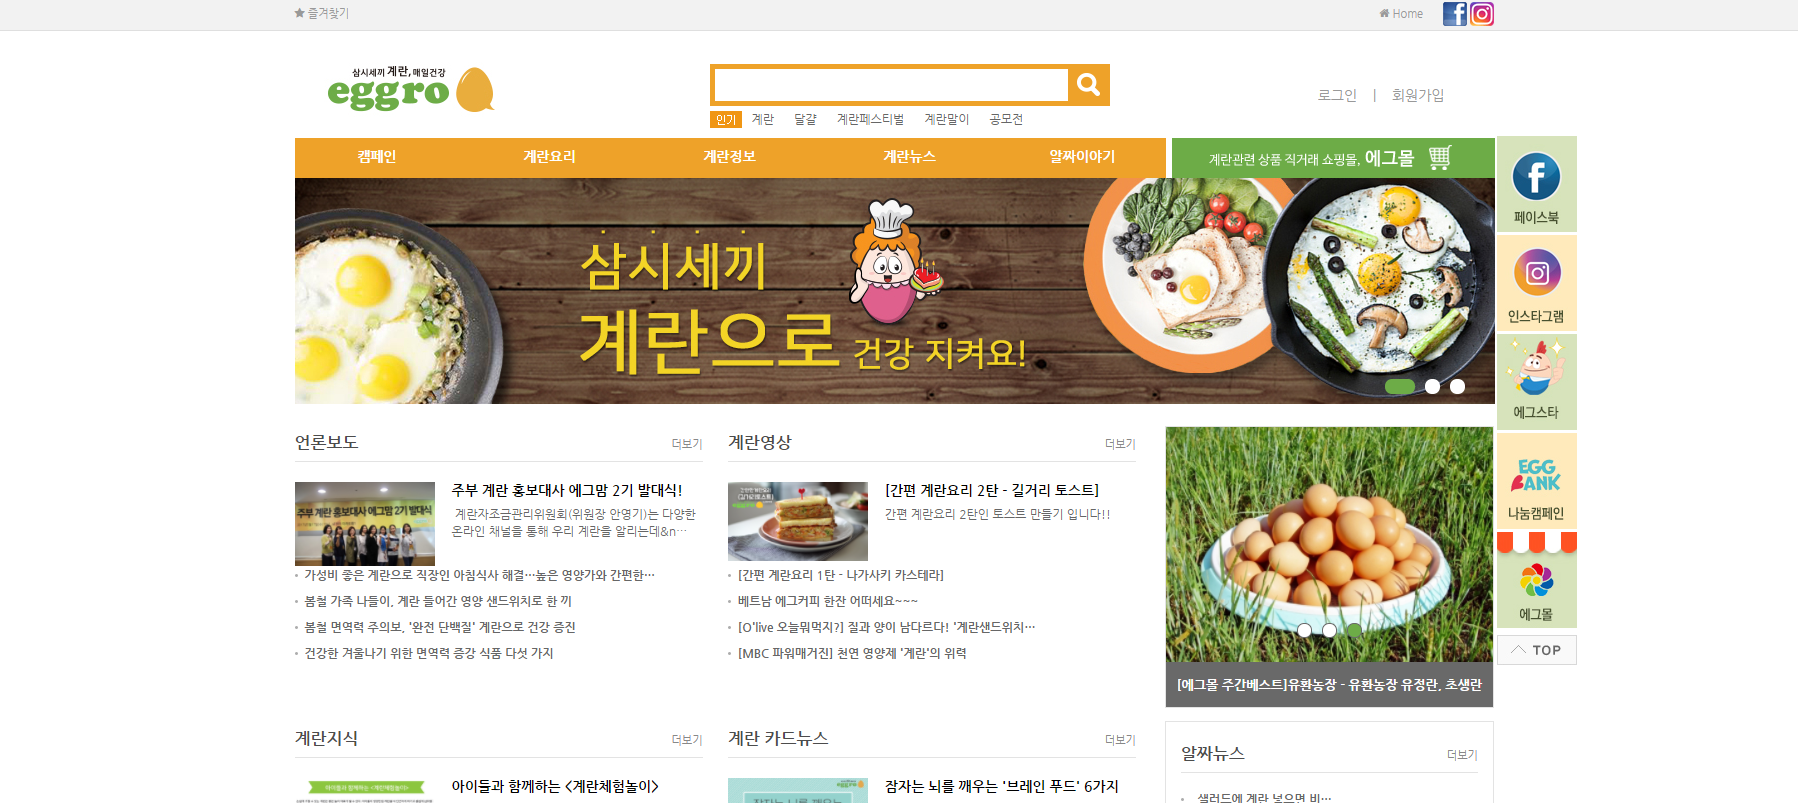Open the Facebook icon in top bar
1798x803 pixels.
(1455, 14)
